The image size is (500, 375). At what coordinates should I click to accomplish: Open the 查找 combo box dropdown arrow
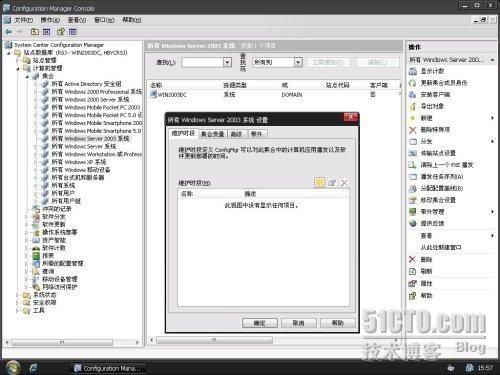pyautogui.click(x=227, y=62)
